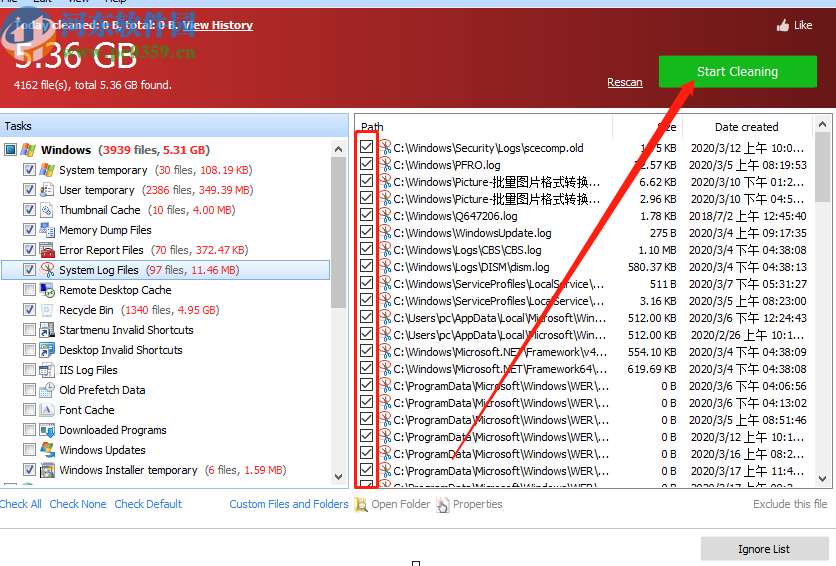Uncheck the dism.log file checkbox

(366, 266)
